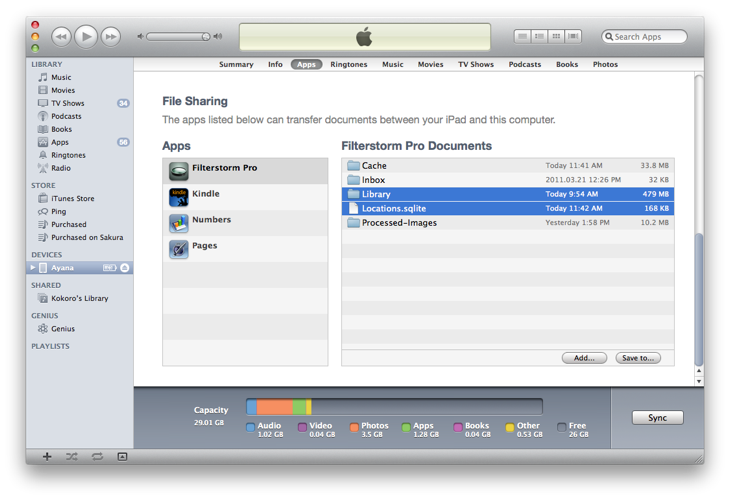Eject the Ayana device

click(x=125, y=268)
